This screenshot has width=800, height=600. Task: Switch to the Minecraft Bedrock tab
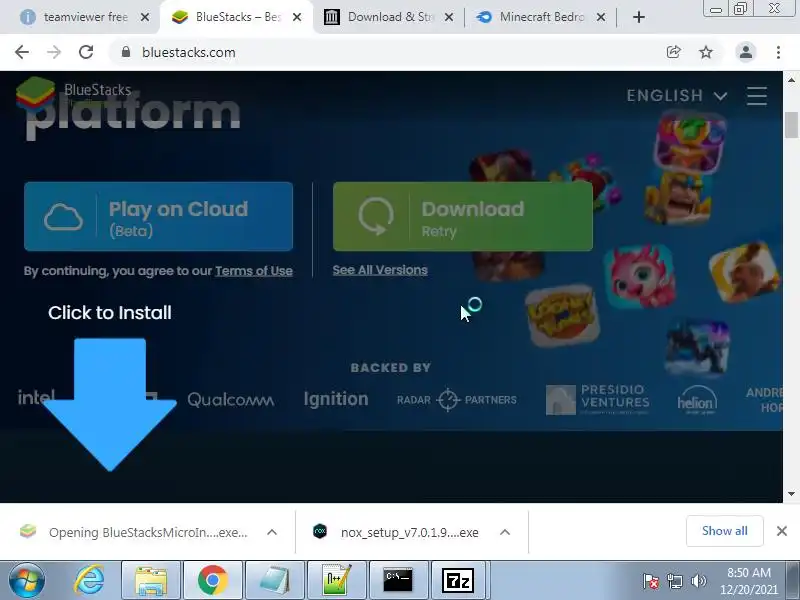541,17
